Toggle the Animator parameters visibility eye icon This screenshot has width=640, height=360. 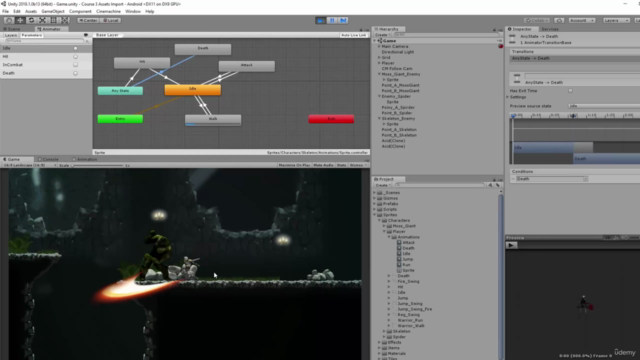[86, 35]
